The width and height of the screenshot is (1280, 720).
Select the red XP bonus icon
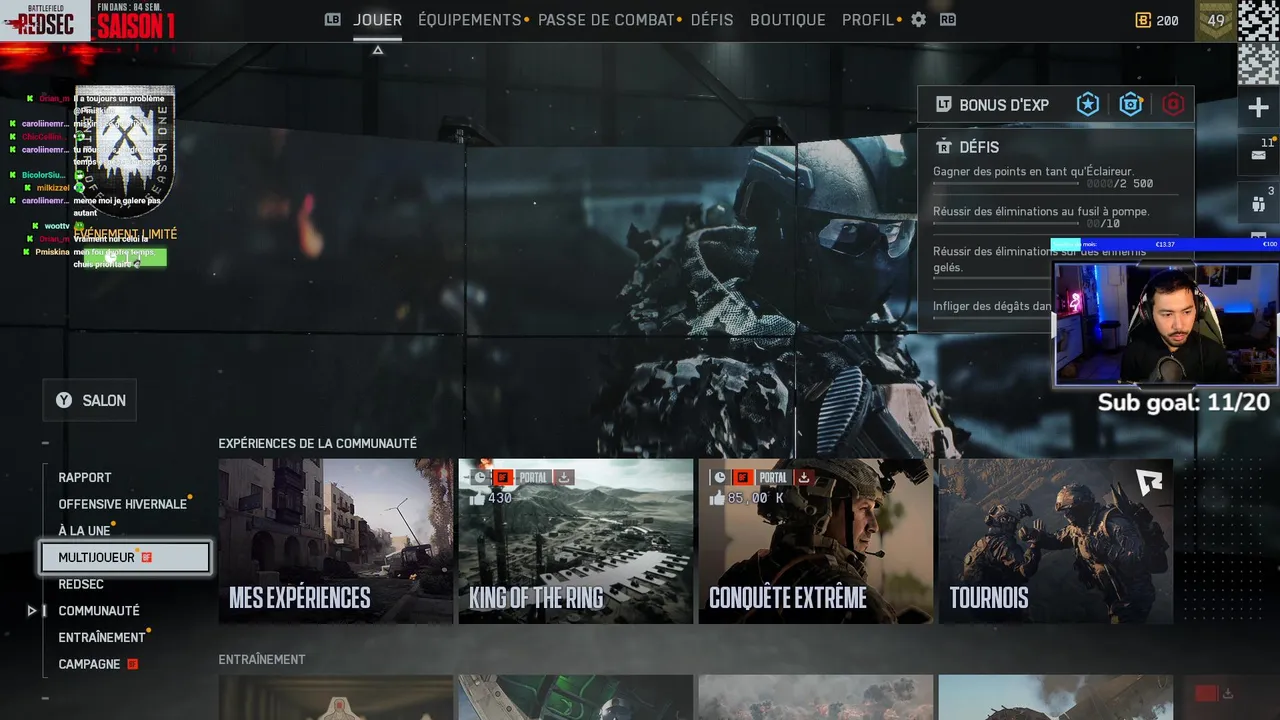coord(1173,104)
